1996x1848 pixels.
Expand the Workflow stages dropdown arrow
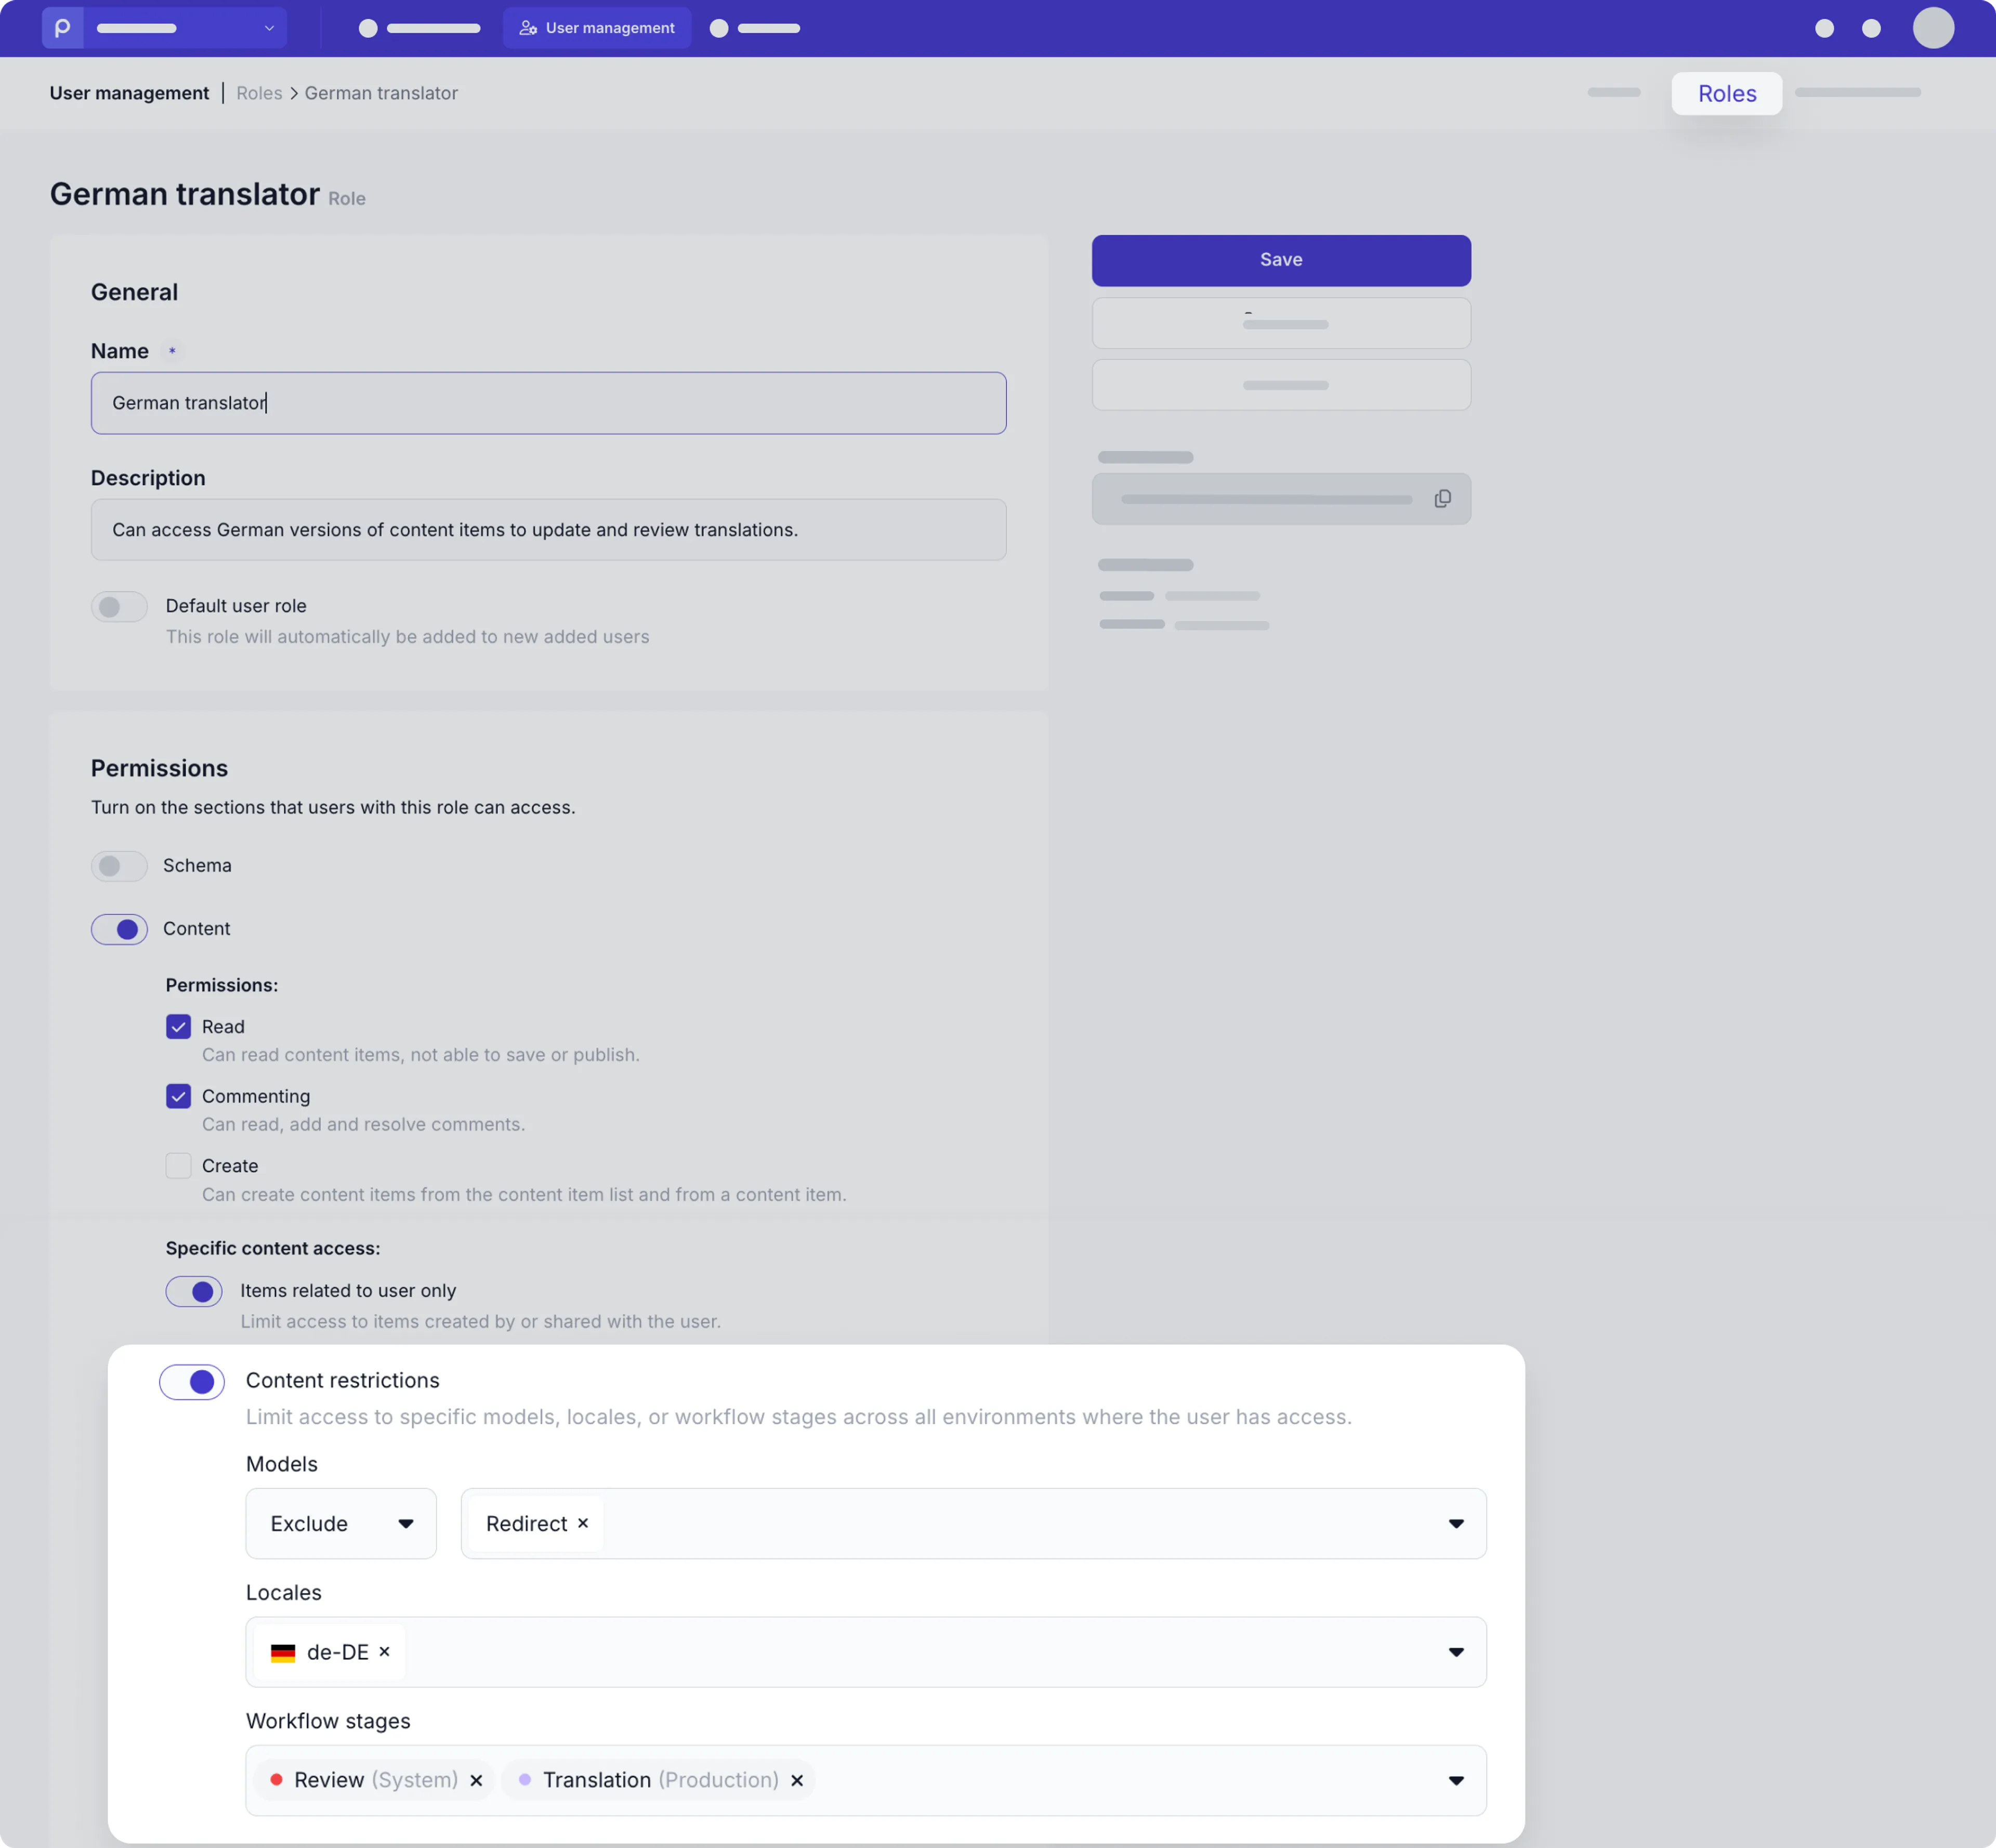[x=1456, y=1781]
